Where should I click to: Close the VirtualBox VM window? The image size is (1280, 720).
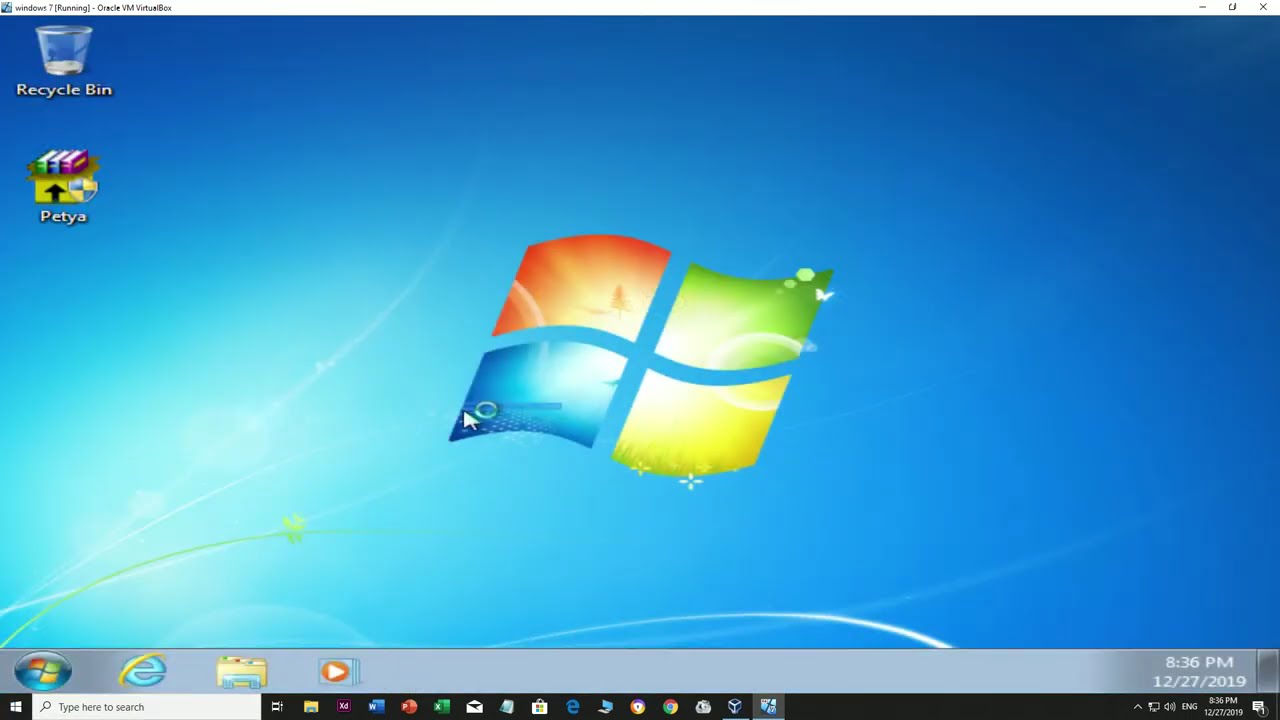coord(1263,7)
